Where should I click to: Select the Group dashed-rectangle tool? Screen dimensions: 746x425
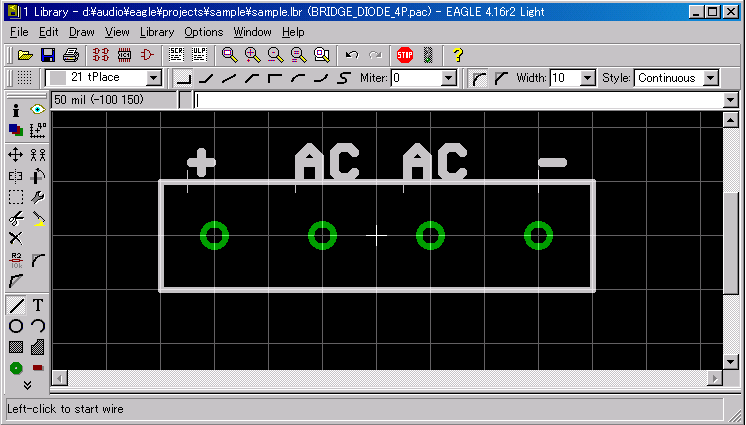coord(16,197)
